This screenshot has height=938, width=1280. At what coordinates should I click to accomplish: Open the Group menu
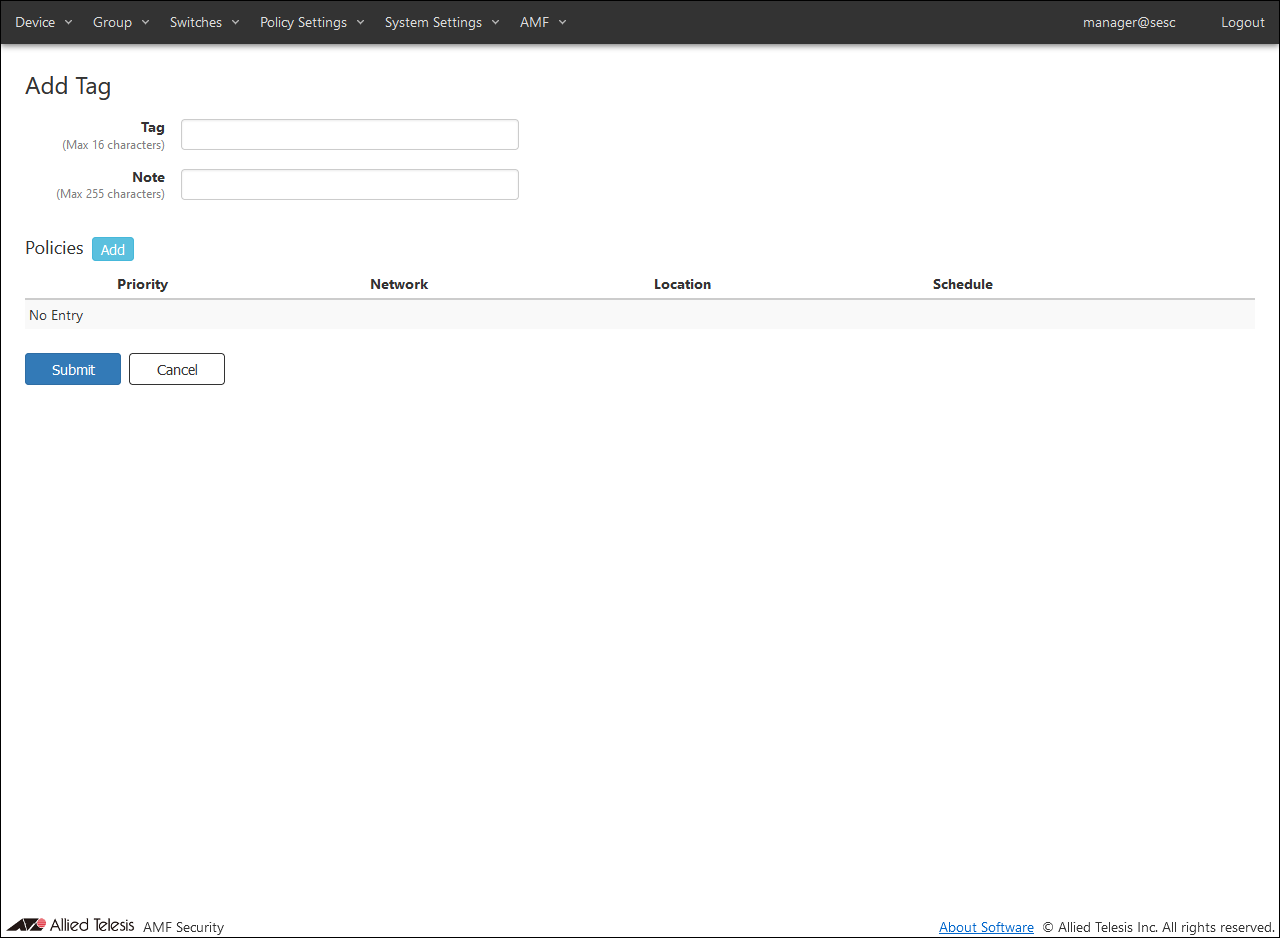(x=120, y=22)
